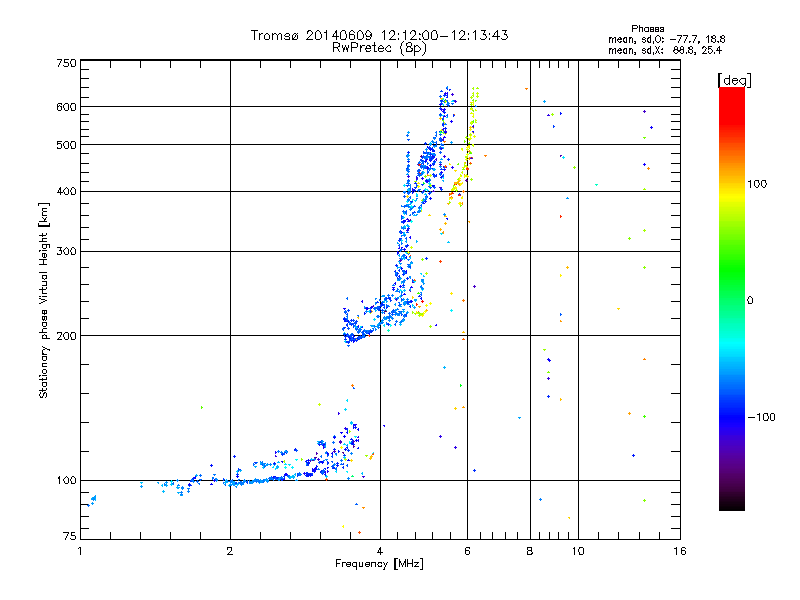The image size is (800, 600).
Task: Click the plot title "Tromsø 20140609 12:12:00-12:13:43"
Action: pyautogui.click(x=379, y=35)
